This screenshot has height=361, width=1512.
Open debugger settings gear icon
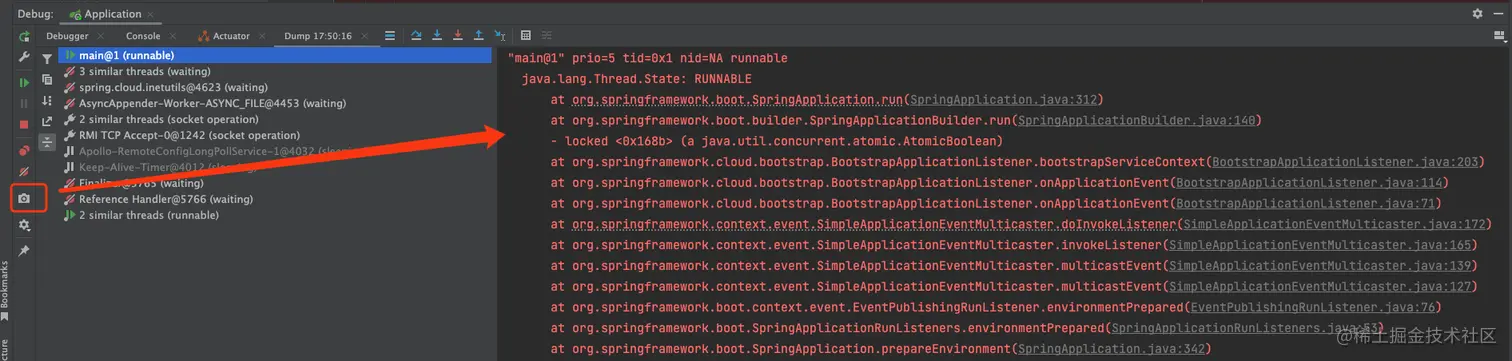pyautogui.click(x=24, y=225)
